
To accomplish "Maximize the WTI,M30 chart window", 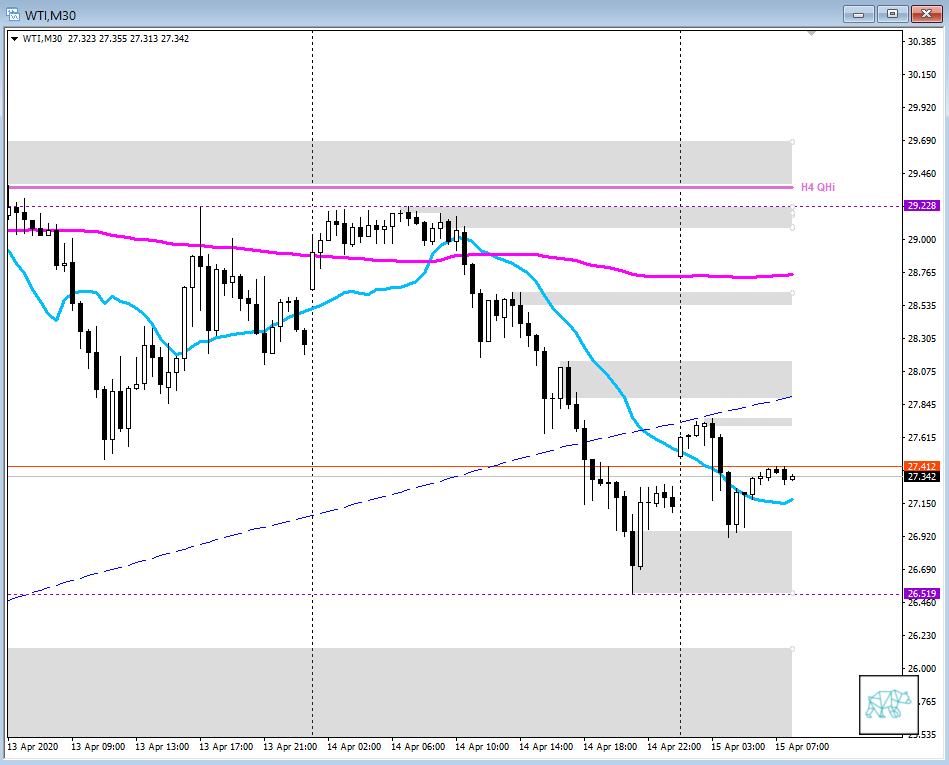I will 893,14.
